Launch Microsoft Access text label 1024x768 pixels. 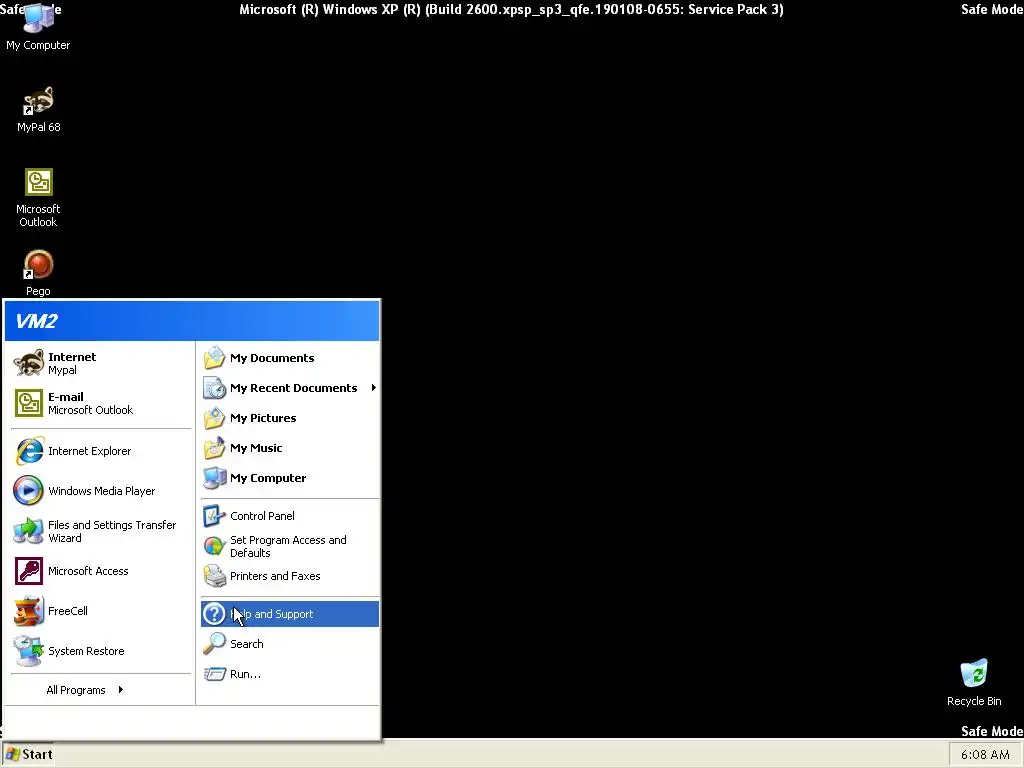(x=88, y=571)
